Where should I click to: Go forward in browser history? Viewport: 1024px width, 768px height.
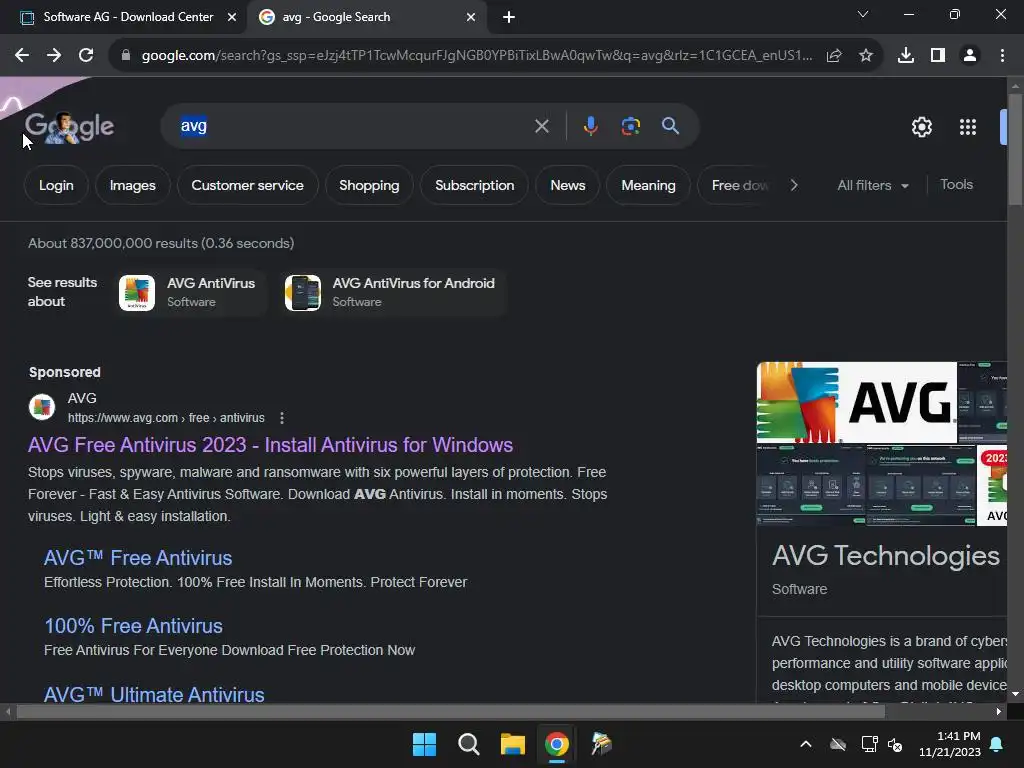tap(54, 56)
